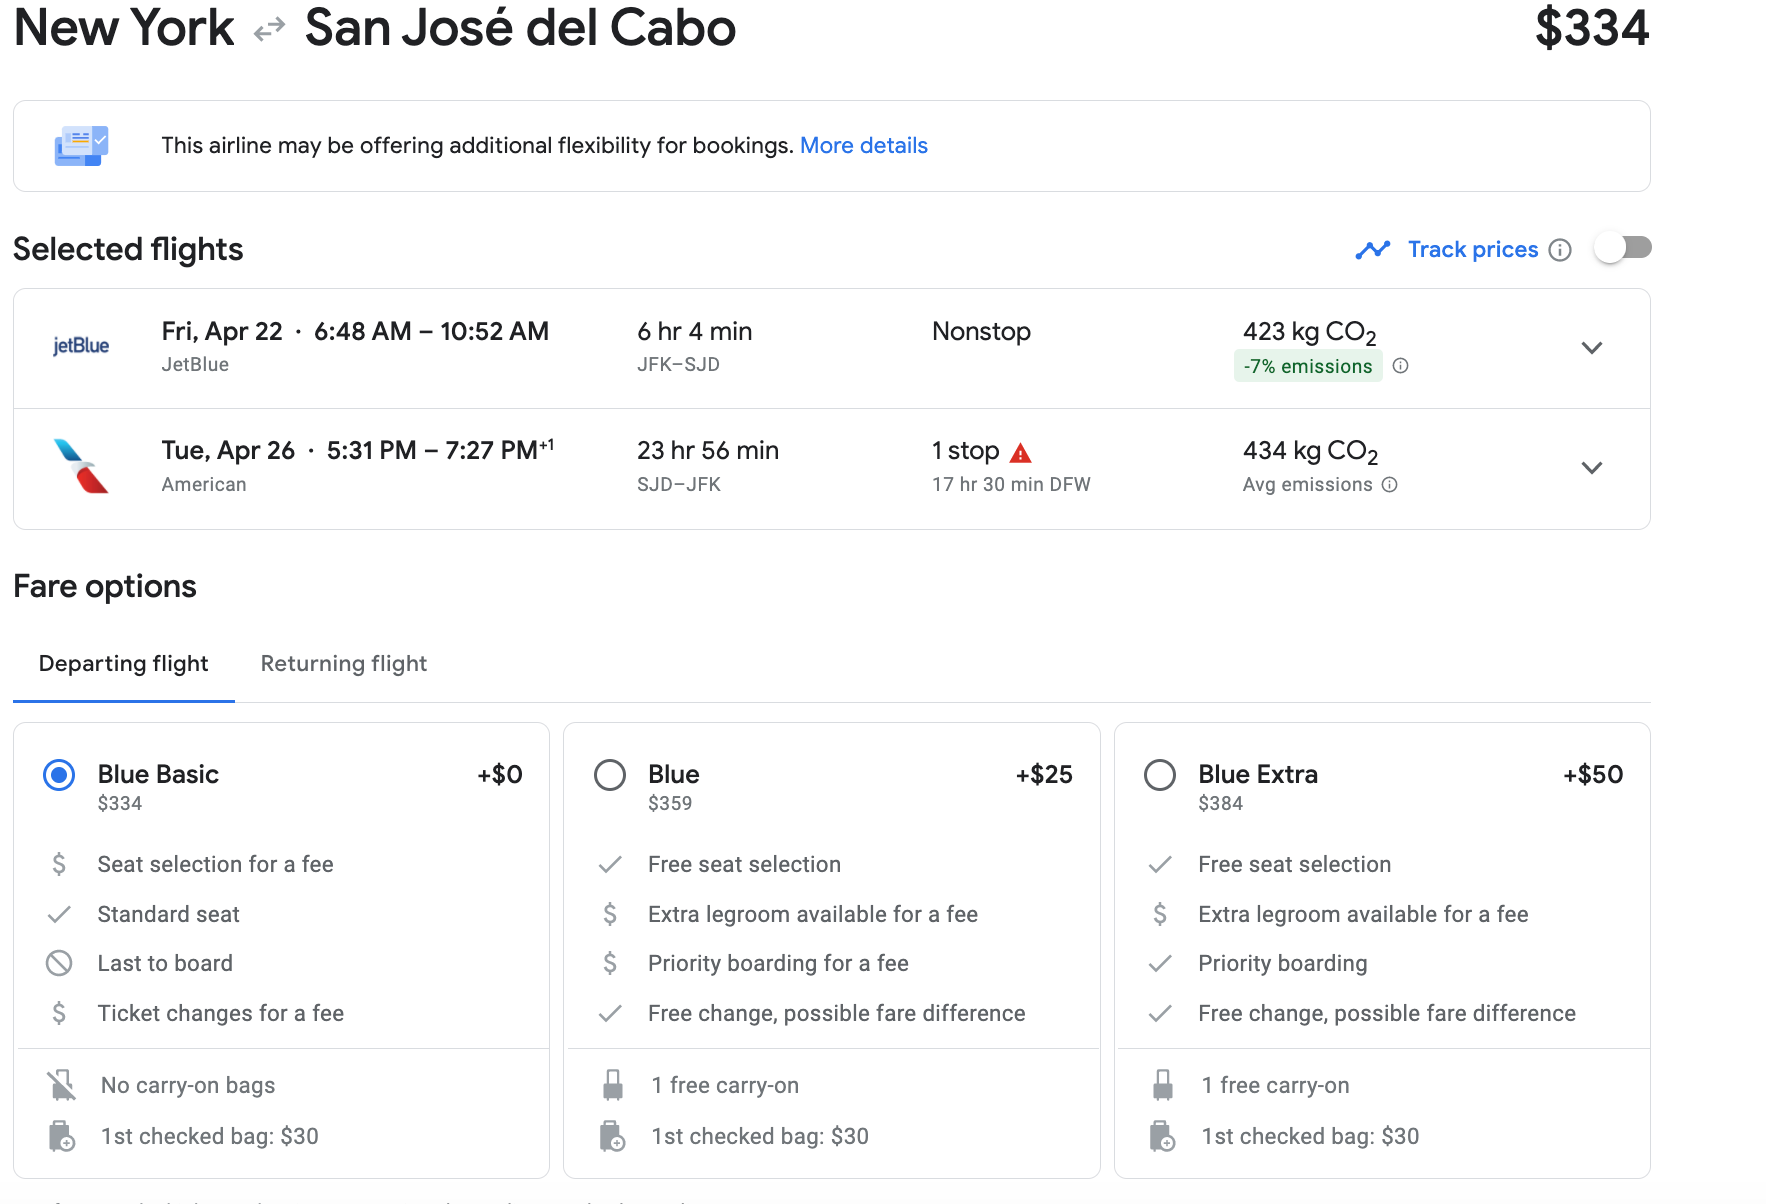Click info icon beside Avg emissions
Viewport: 1766px width, 1204px height.
1389,485
